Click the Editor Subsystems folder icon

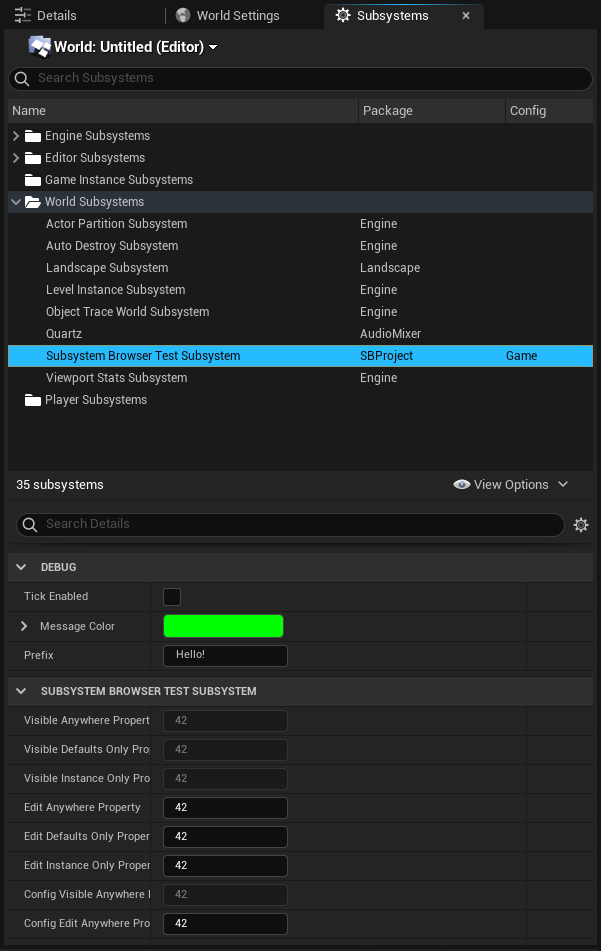(33, 158)
